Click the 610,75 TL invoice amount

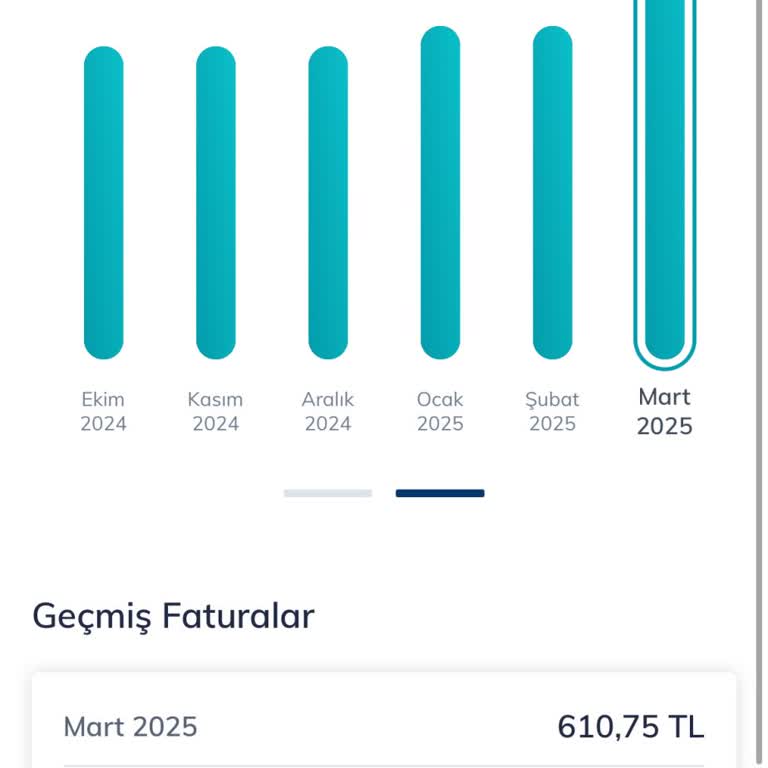tap(630, 727)
